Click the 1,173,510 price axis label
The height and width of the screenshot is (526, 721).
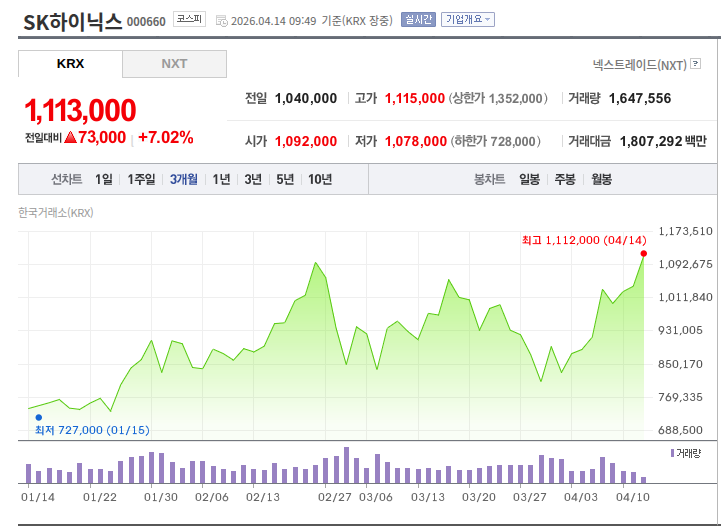[685, 231]
